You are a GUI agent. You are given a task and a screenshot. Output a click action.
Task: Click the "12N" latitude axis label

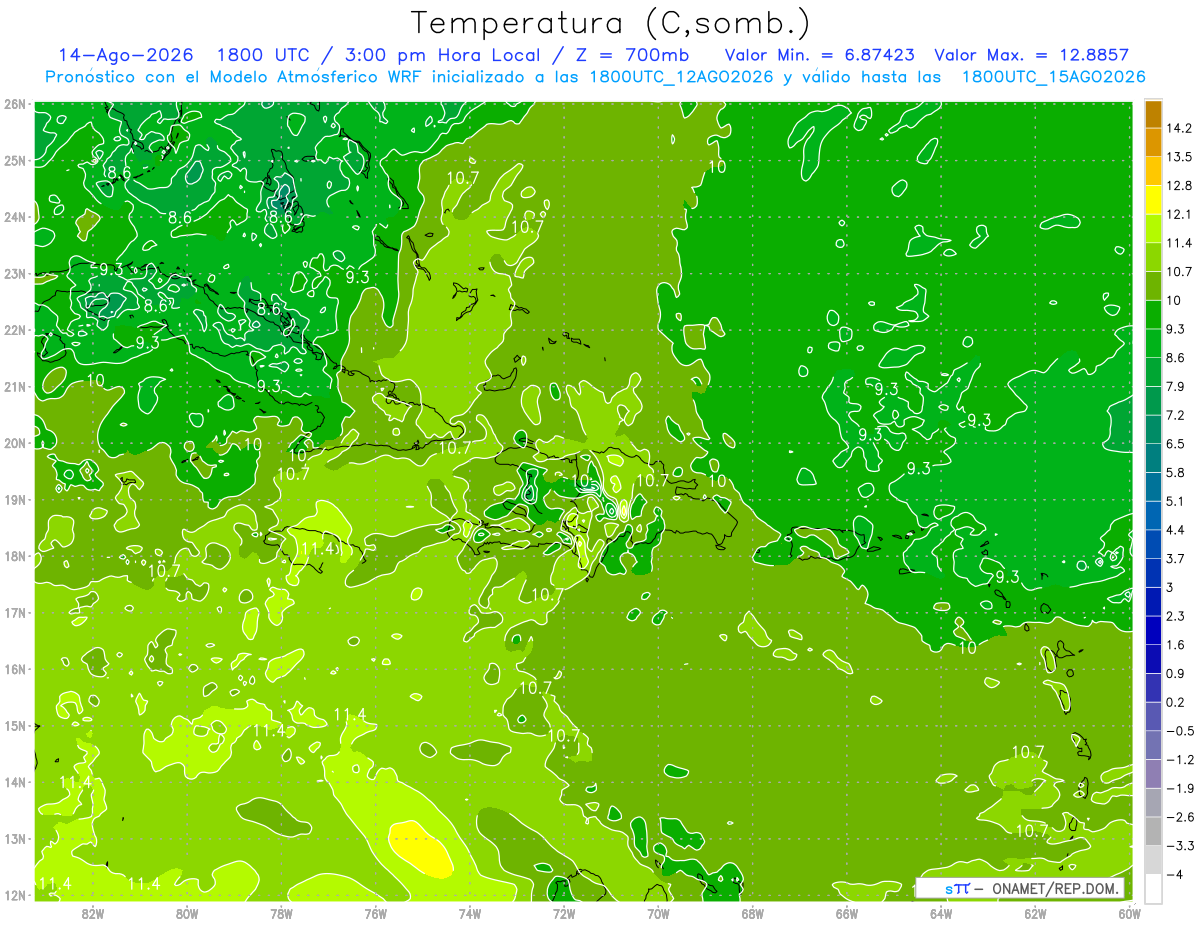pos(15,896)
